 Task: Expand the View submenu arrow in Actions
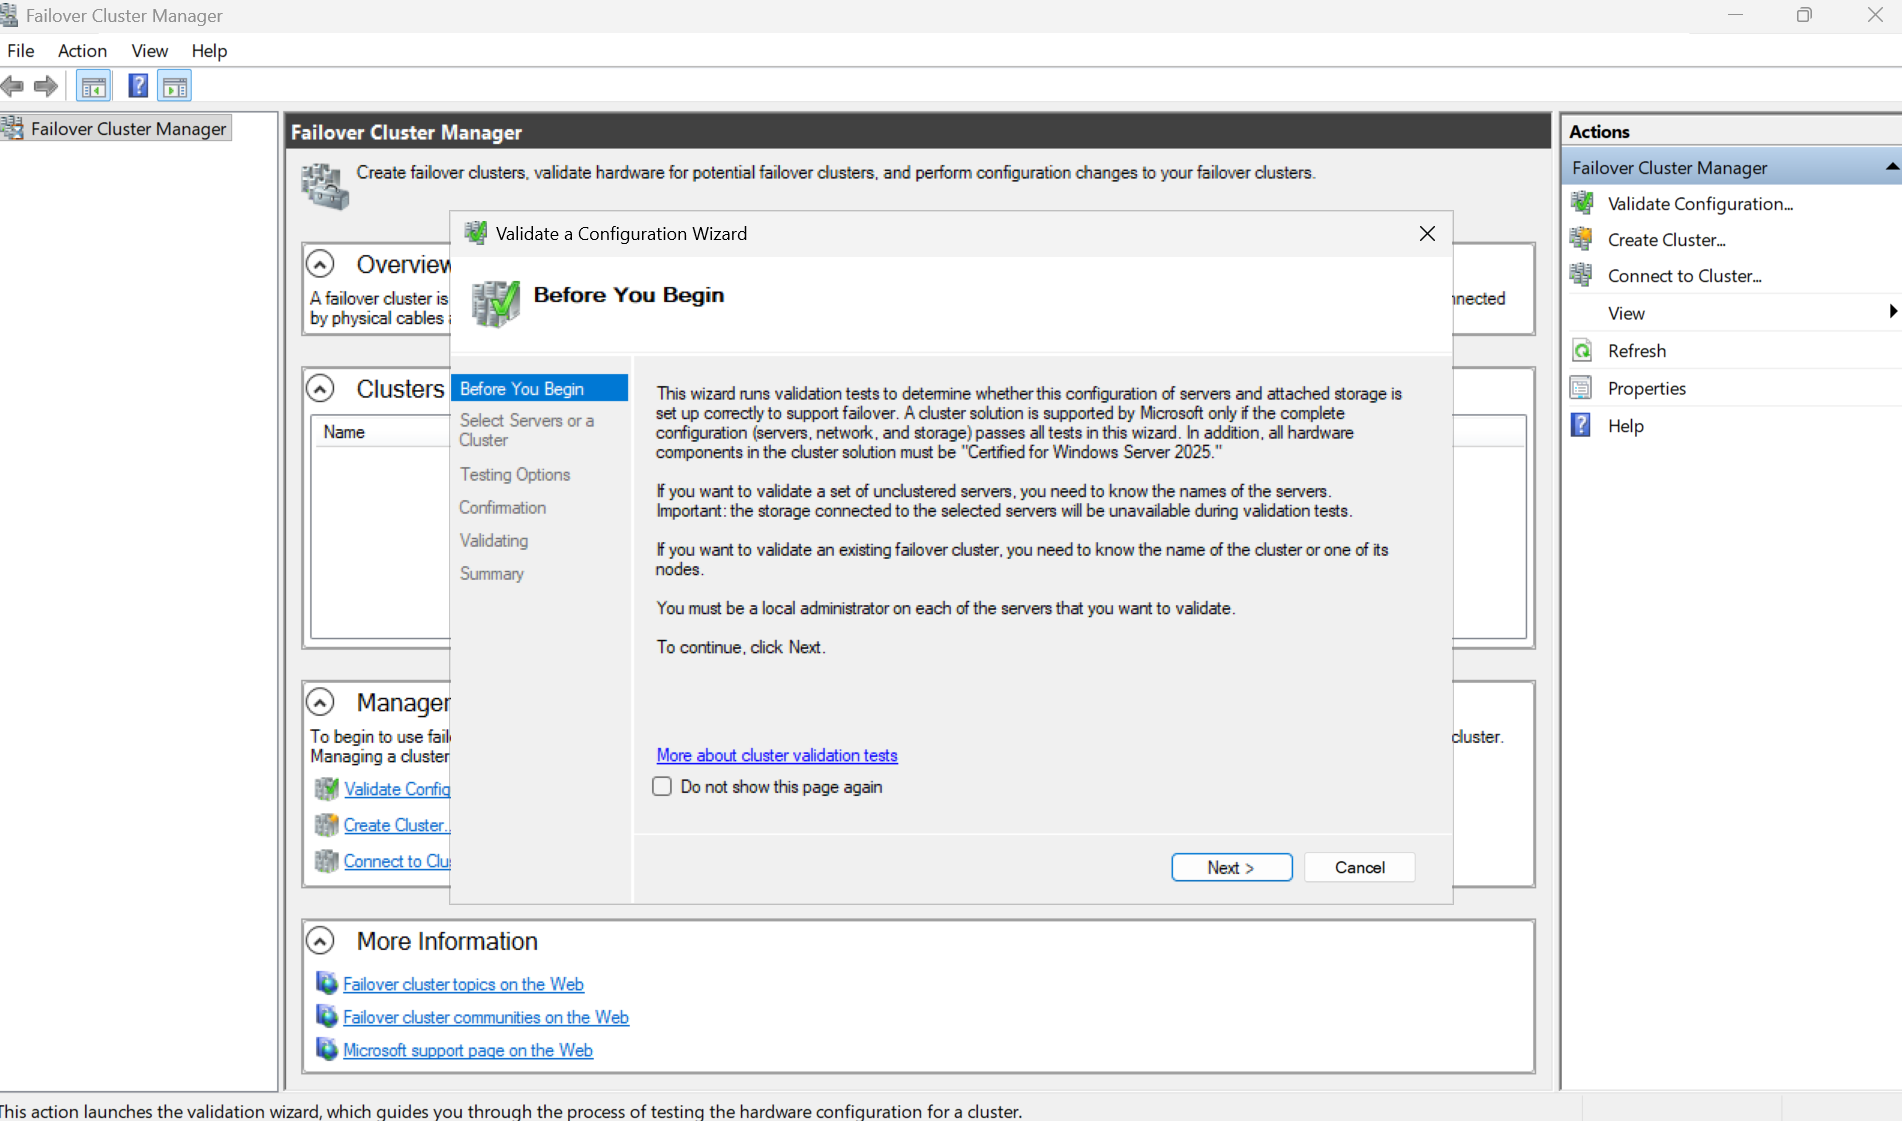pyautogui.click(x=1892, y=312)
